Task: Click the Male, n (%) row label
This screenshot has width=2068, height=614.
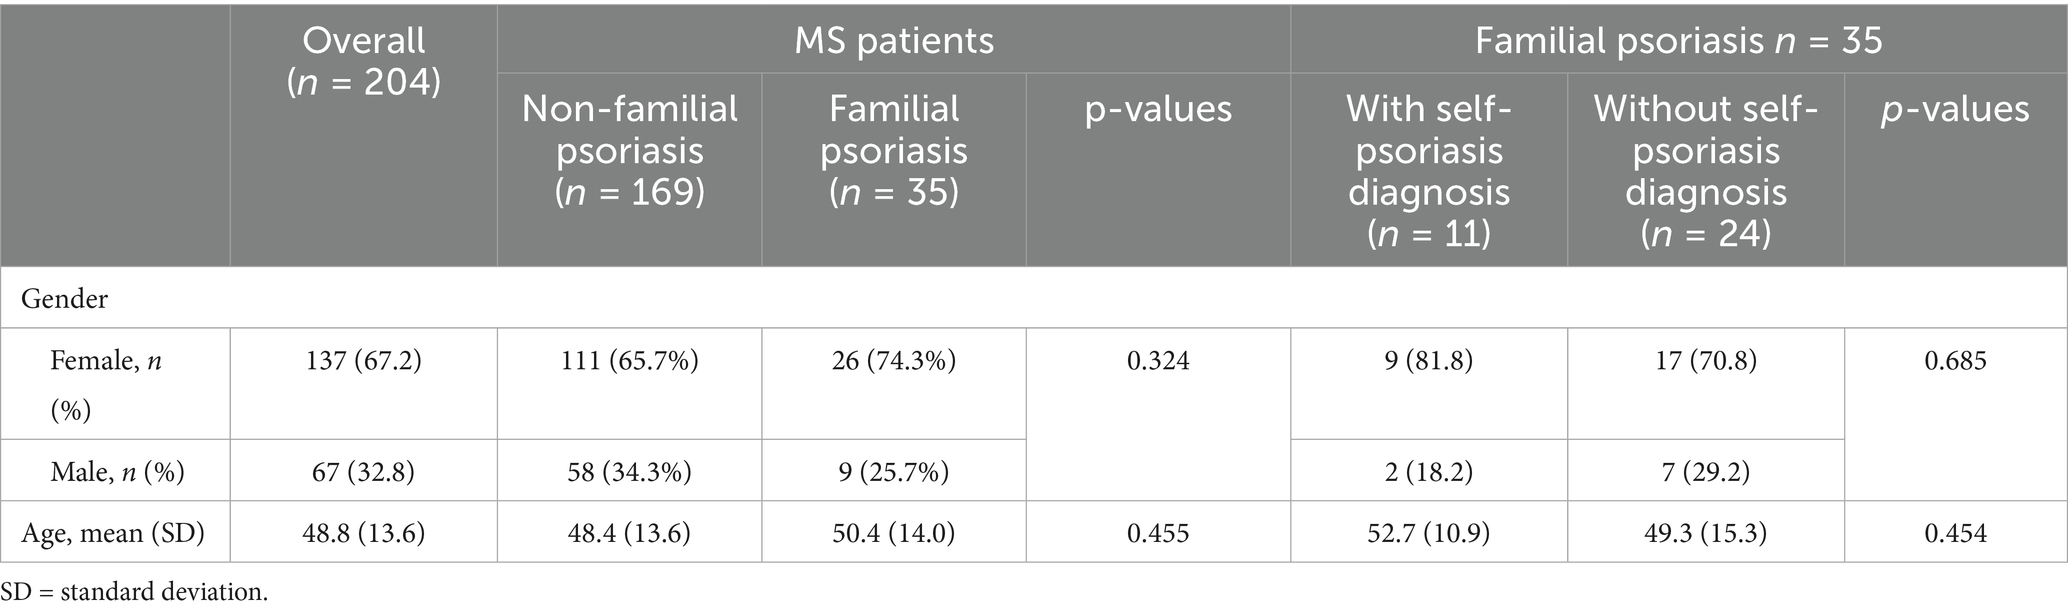Action: click(x=117, y=471)
